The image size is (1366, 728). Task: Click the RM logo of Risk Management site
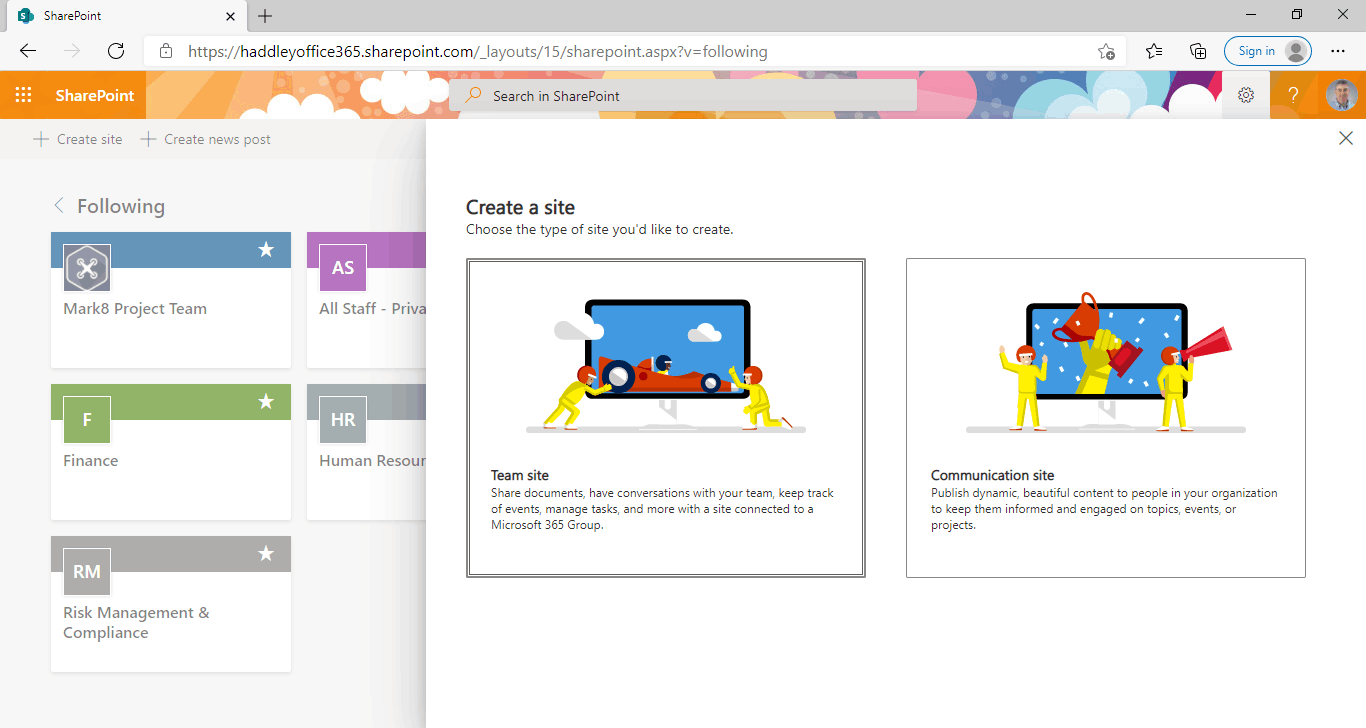(x=87, y=572)
